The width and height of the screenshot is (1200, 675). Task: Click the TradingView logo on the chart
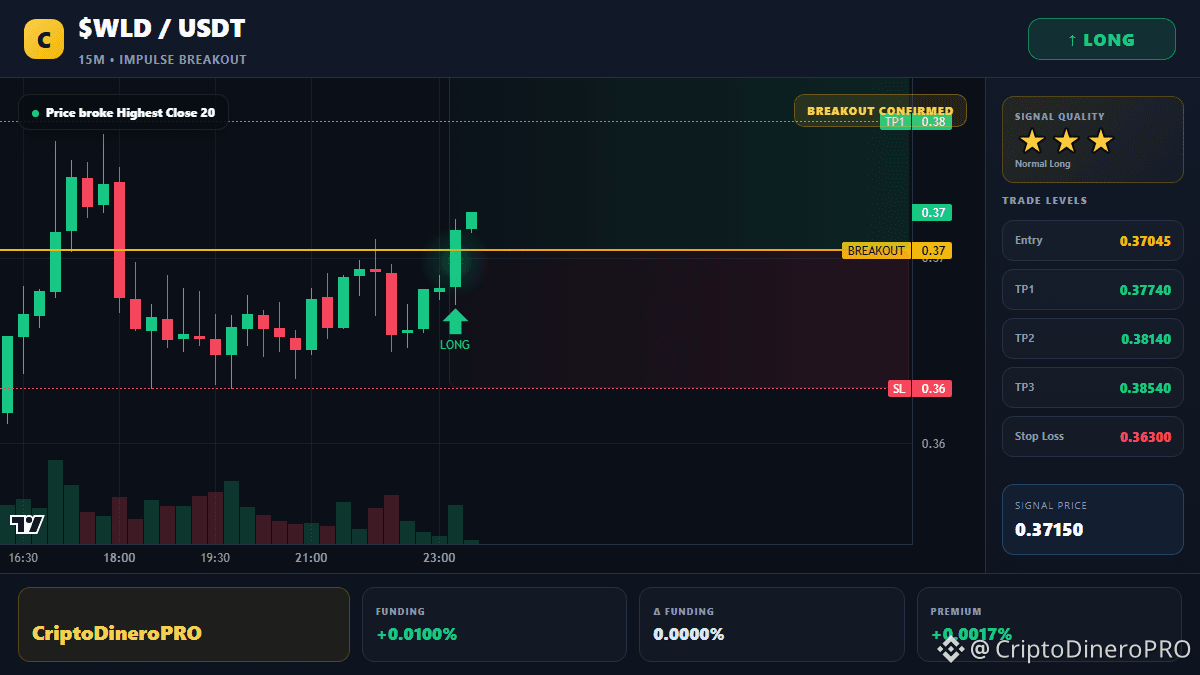point(27,524)
